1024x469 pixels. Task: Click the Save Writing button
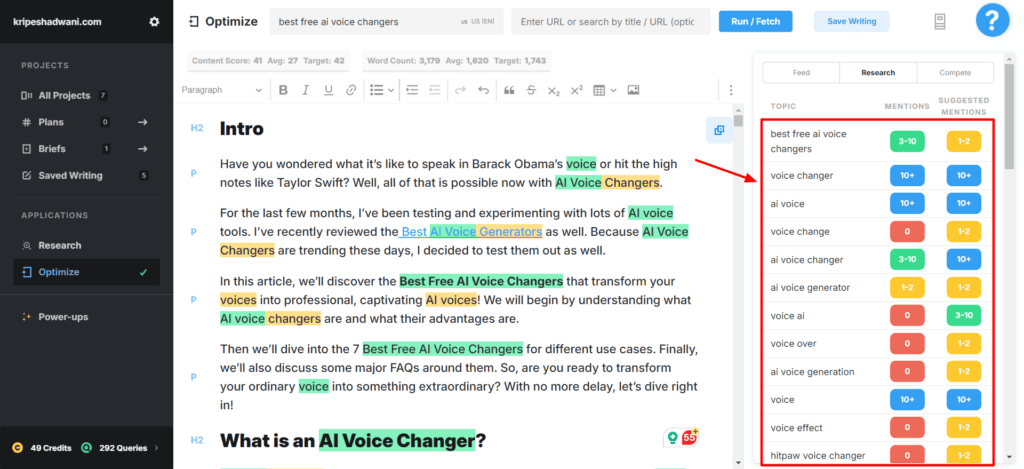click(851, 21)
